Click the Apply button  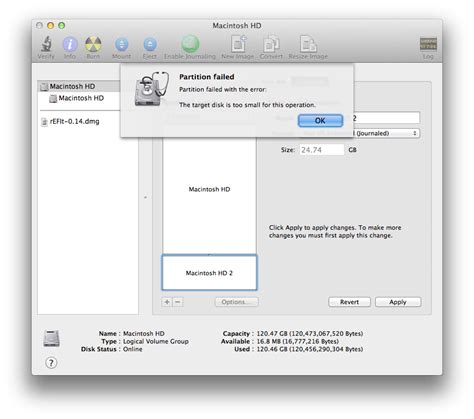(x=398, y=302)
